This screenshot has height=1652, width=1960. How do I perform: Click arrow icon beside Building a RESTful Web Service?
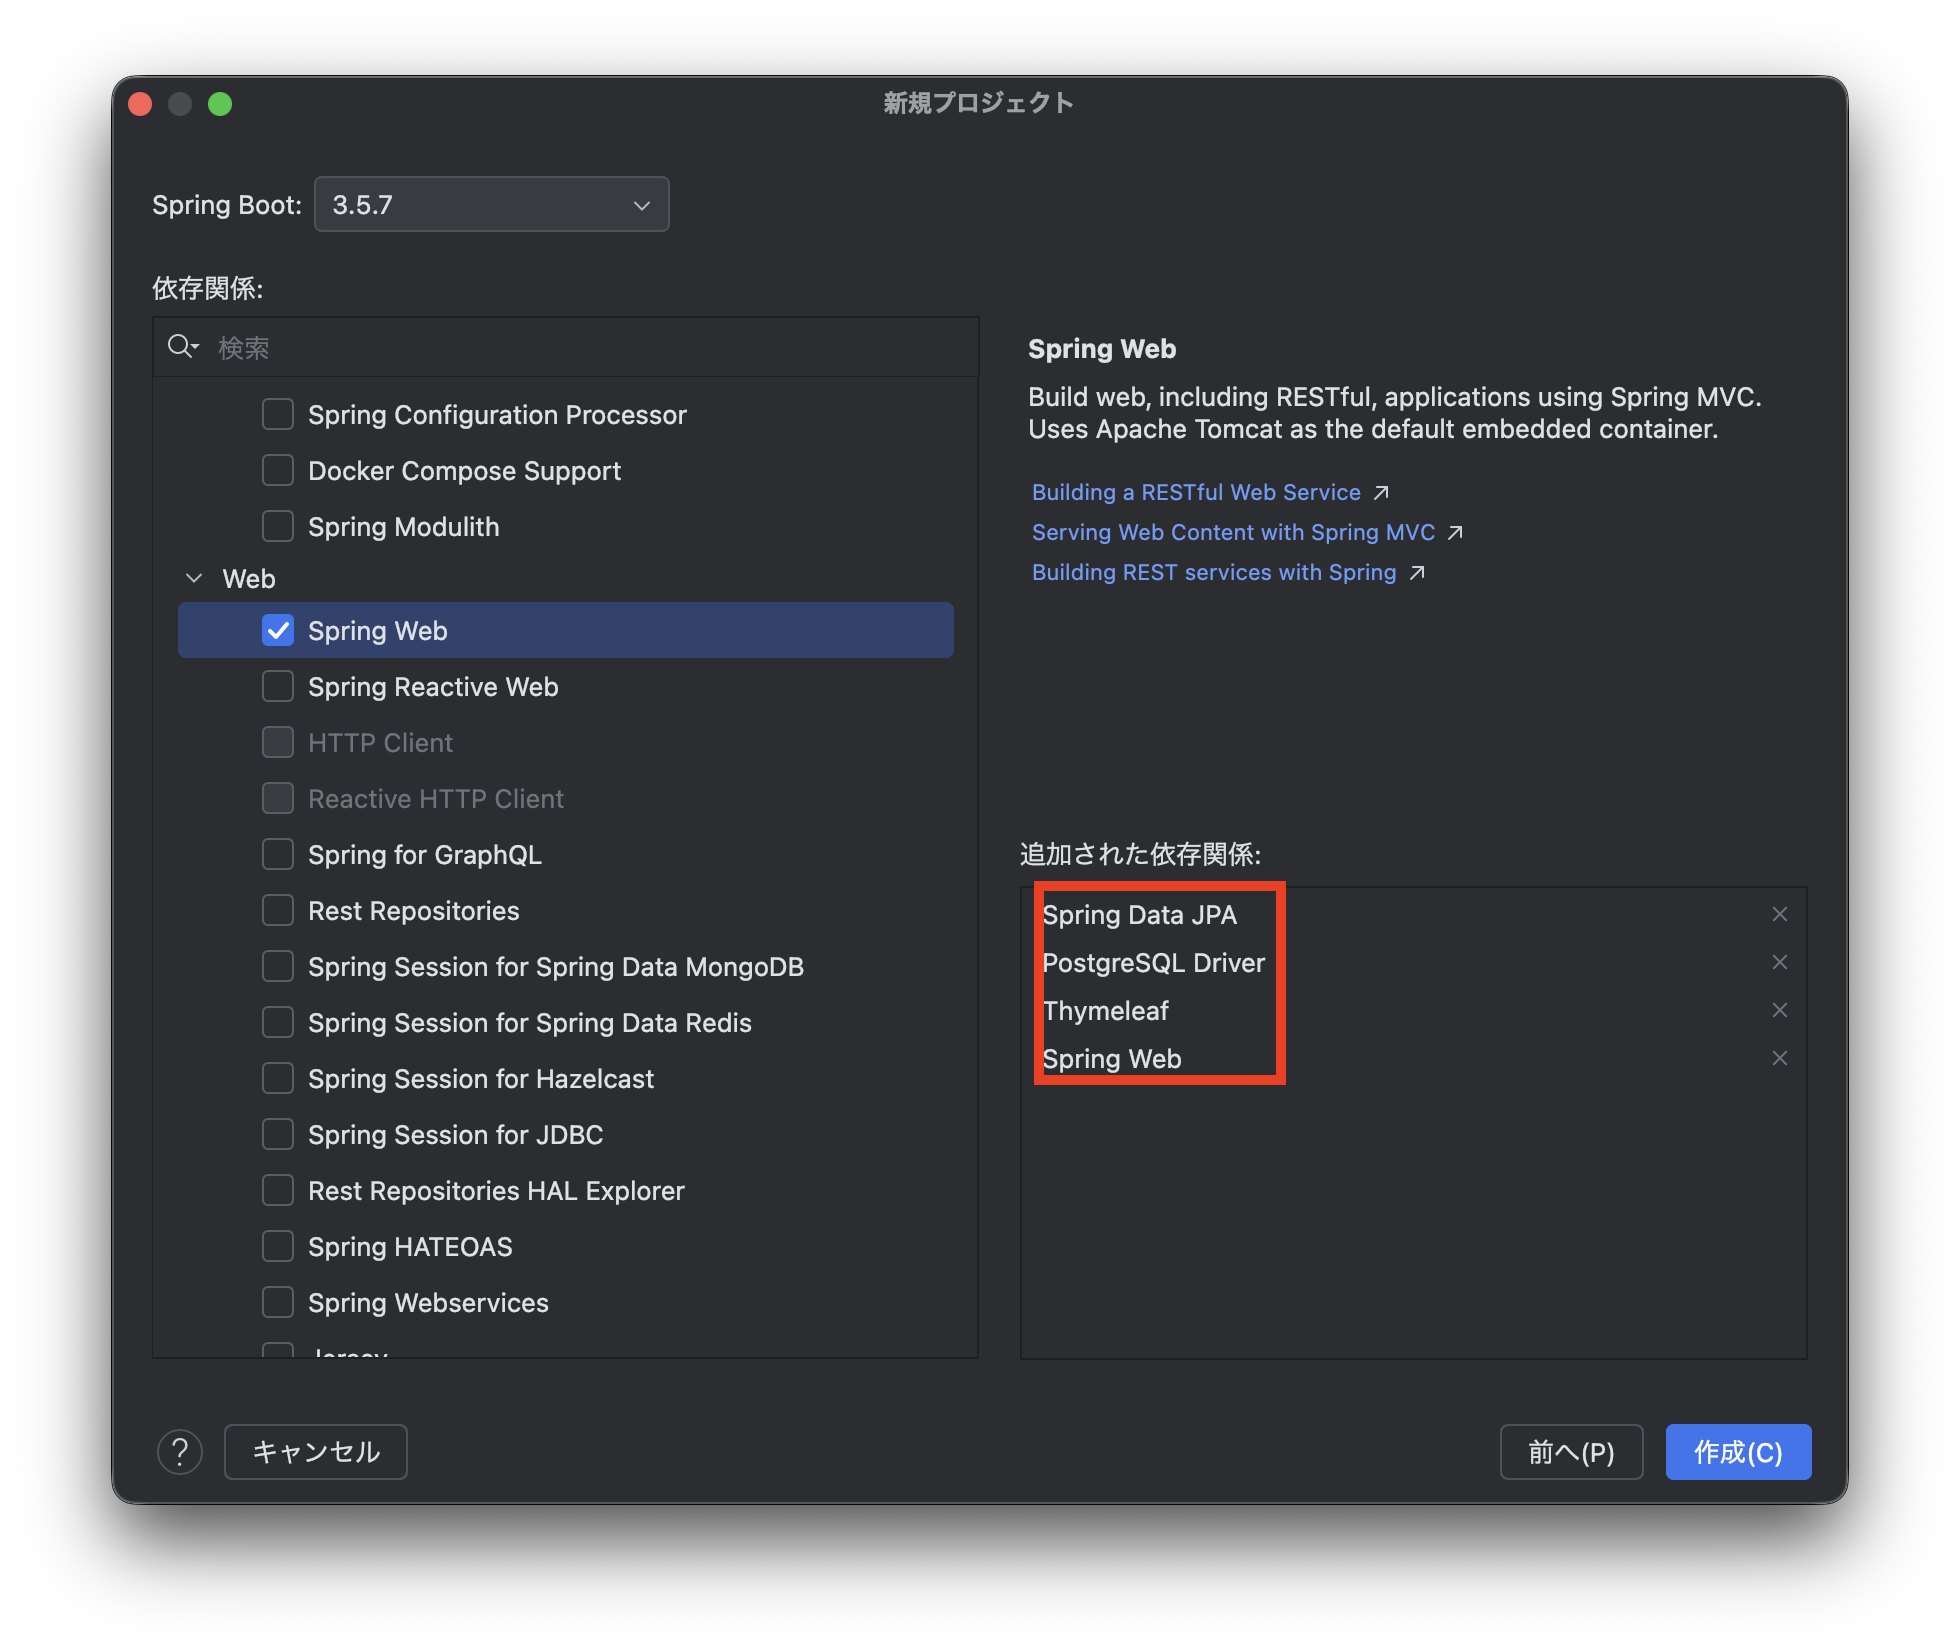click(1381, 493)
